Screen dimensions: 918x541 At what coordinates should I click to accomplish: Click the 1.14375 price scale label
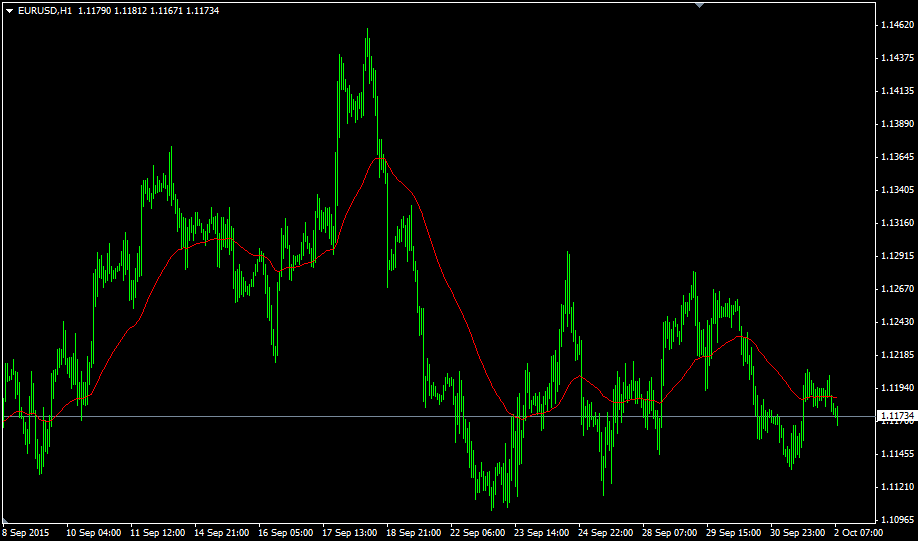click(x=897, y=57)
